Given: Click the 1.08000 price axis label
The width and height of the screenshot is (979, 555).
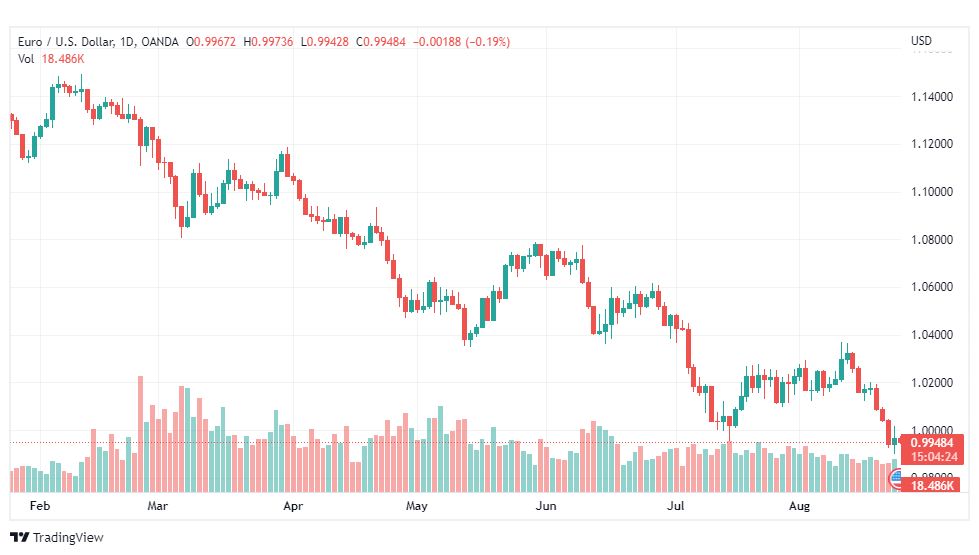Looking at the screenshot, I should click(x=932, y=240).
